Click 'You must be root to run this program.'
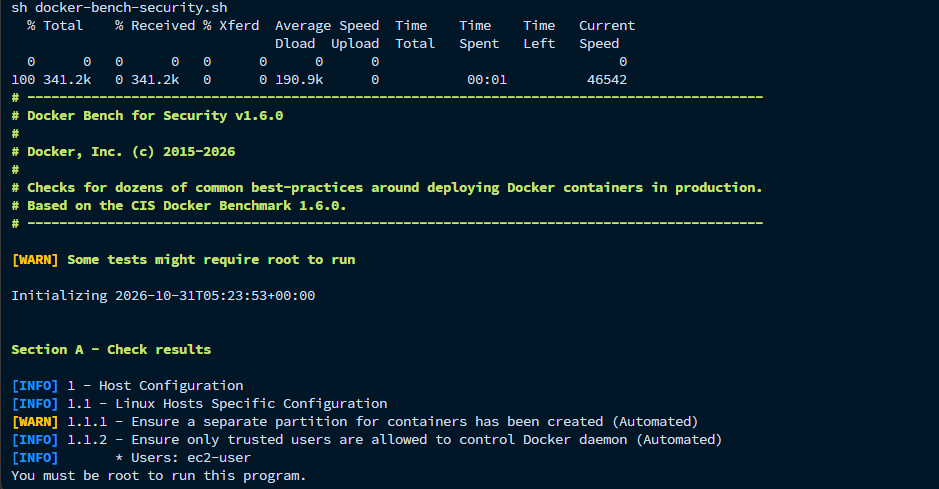Image resolution: width=939 pixels, height=489 pixels. point(159,475)
